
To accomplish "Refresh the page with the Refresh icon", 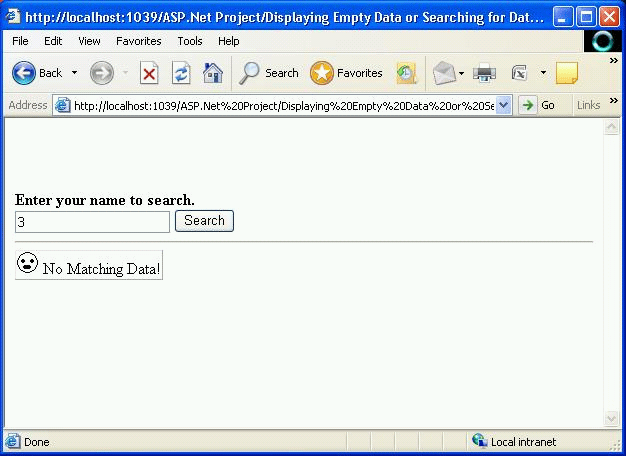I will (181, 73).
